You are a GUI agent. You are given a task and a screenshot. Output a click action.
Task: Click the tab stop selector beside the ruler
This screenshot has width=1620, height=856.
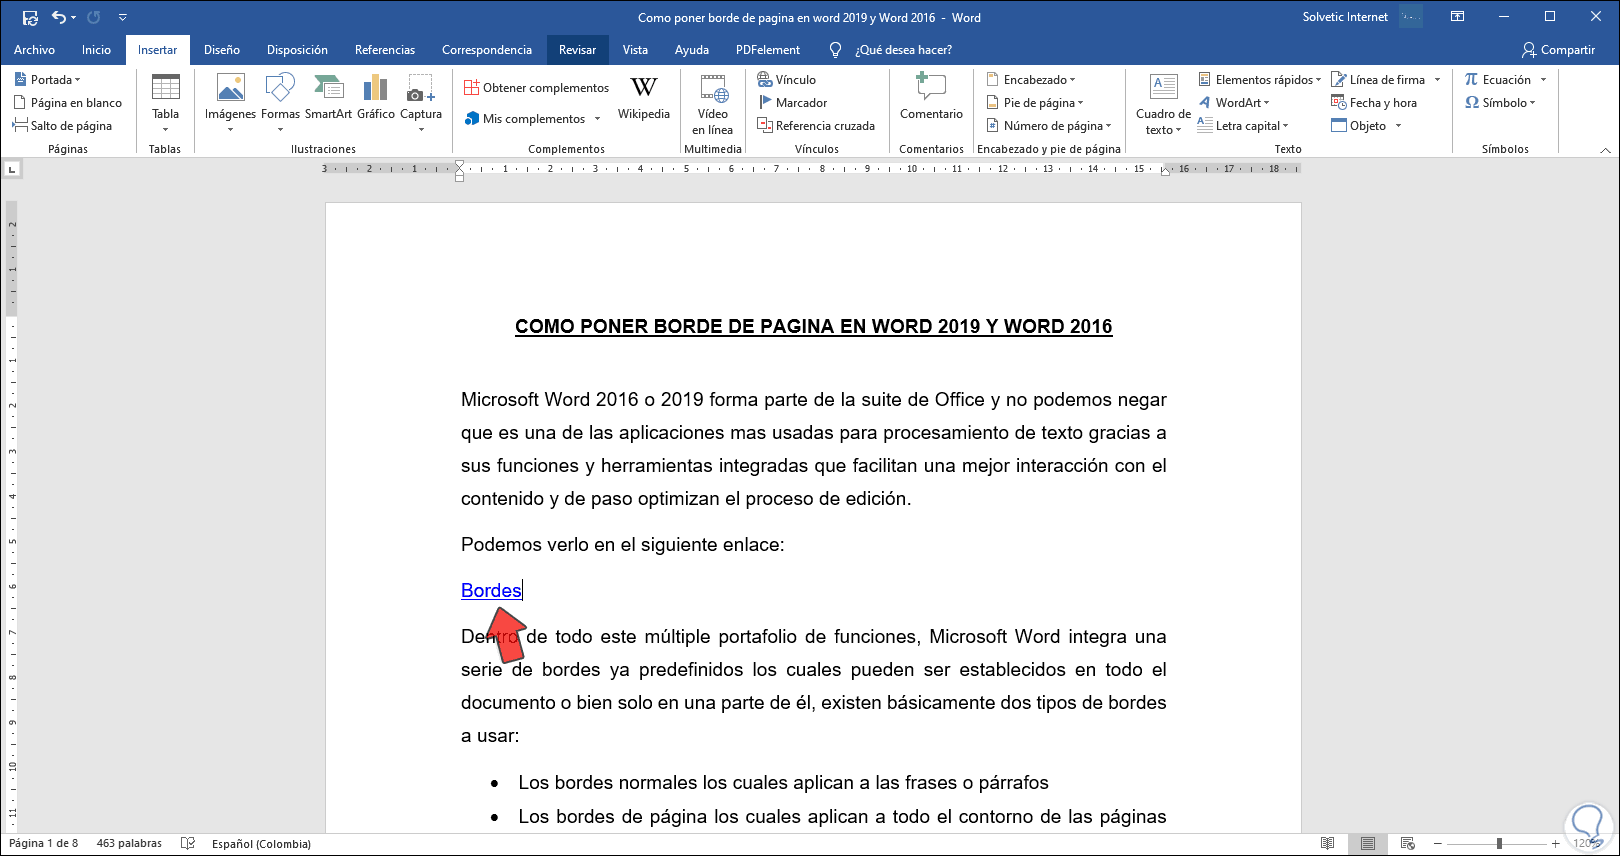click(x=14, y=170)
